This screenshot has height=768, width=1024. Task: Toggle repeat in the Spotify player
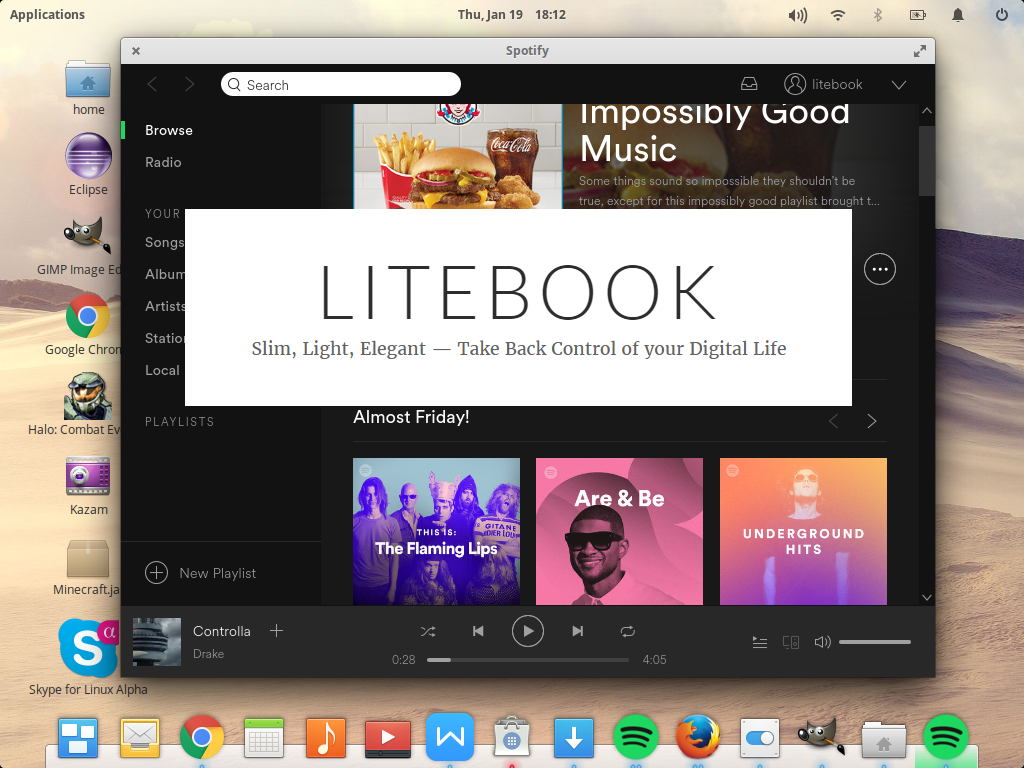628,632
